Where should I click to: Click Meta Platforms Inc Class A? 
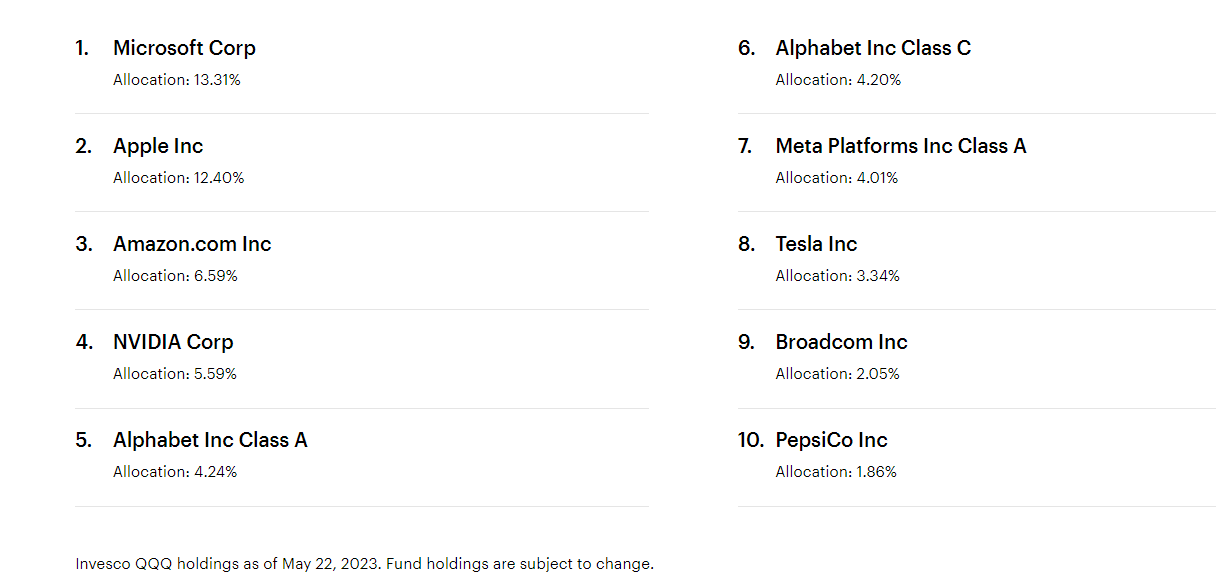[x=901, y=146]
